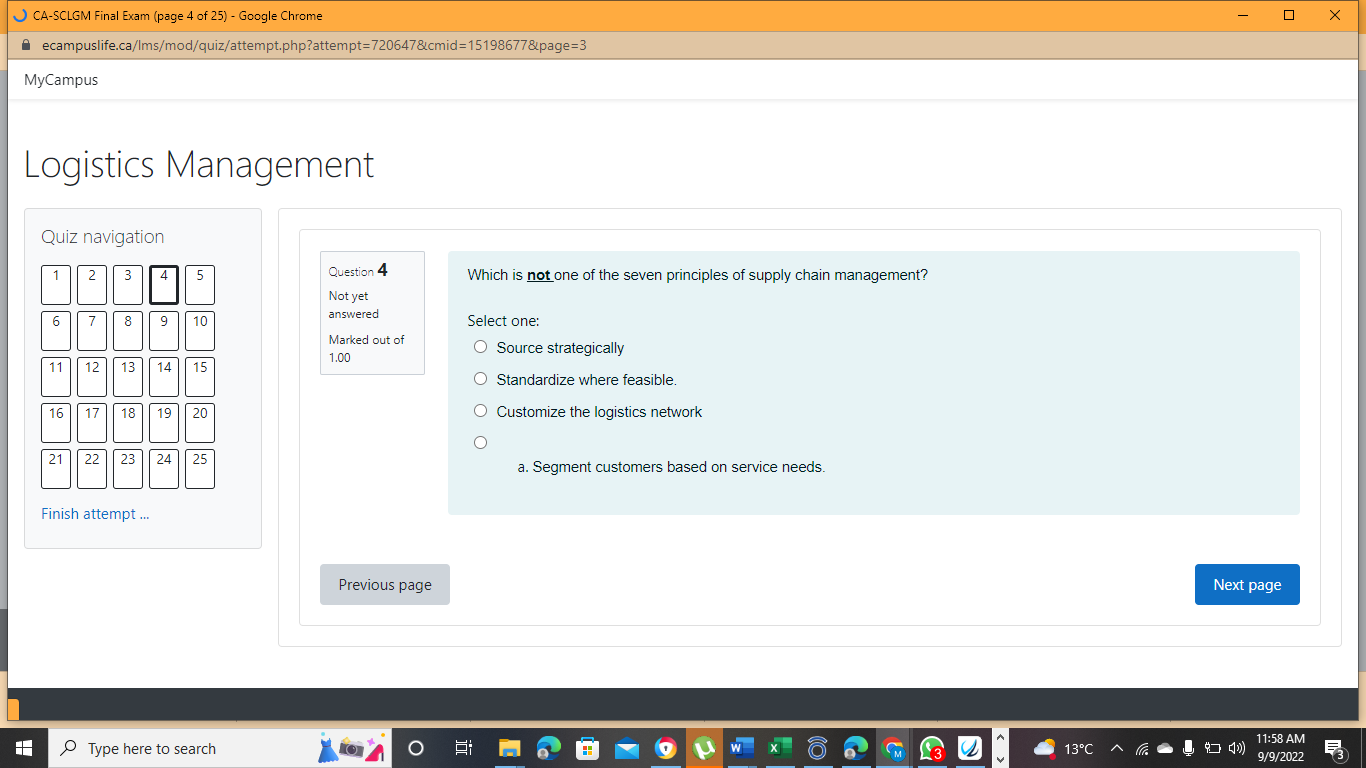1366x768 pixels.
Task: Select the 'Source strategically' answer option
Action: 480,346
